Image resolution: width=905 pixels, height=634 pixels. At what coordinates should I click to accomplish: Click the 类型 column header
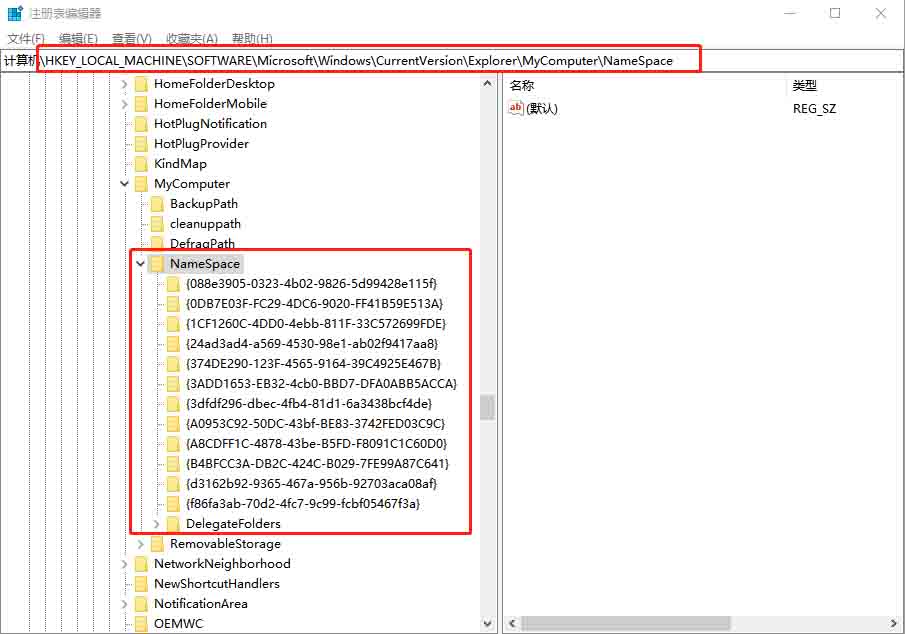(805, 86)
